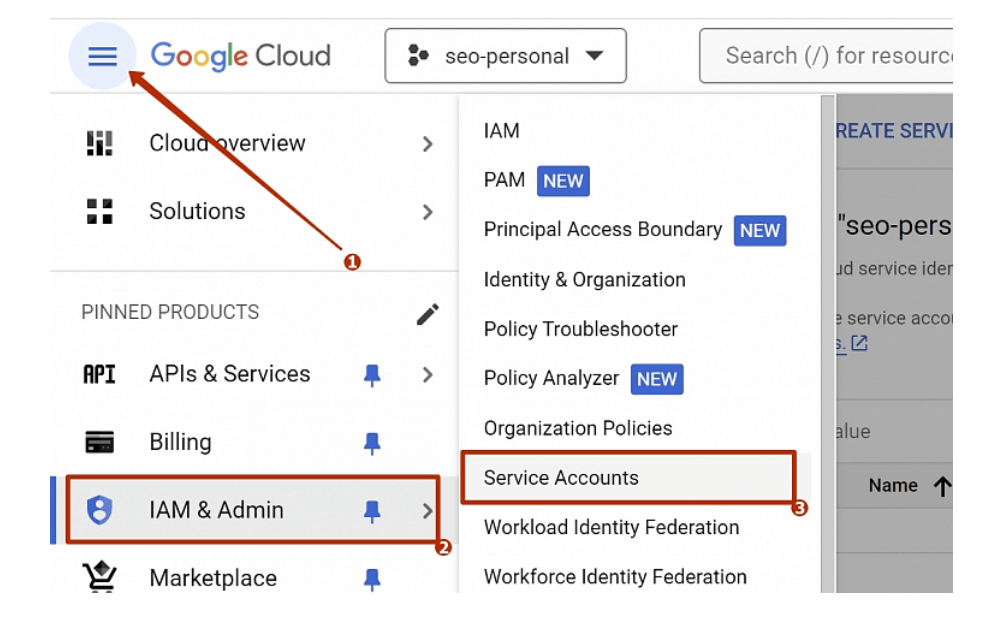Click the APIs & Services API icon
The image size is (1002, 644).
coord(99,374)
